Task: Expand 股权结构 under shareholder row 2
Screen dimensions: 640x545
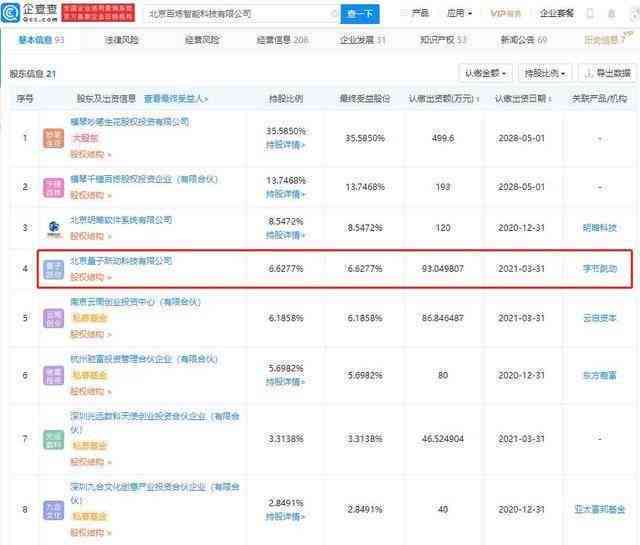Action: tap(91, 196)
